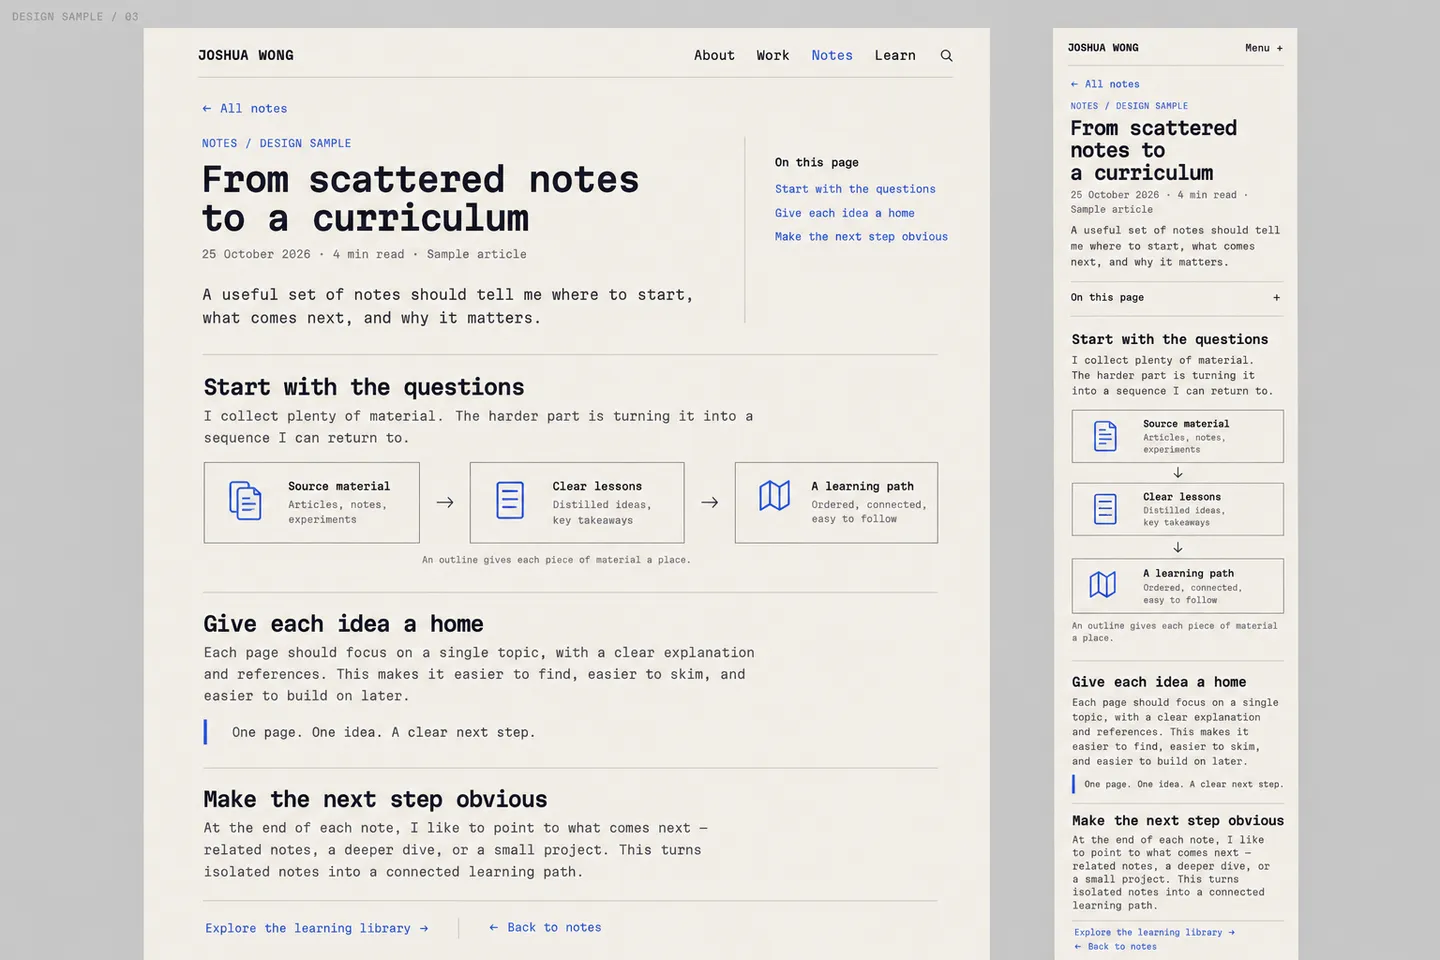Click the Clear lessons card in mobile view
This screenshot has height=960, width=1440.
click(x=1177, y=509)
